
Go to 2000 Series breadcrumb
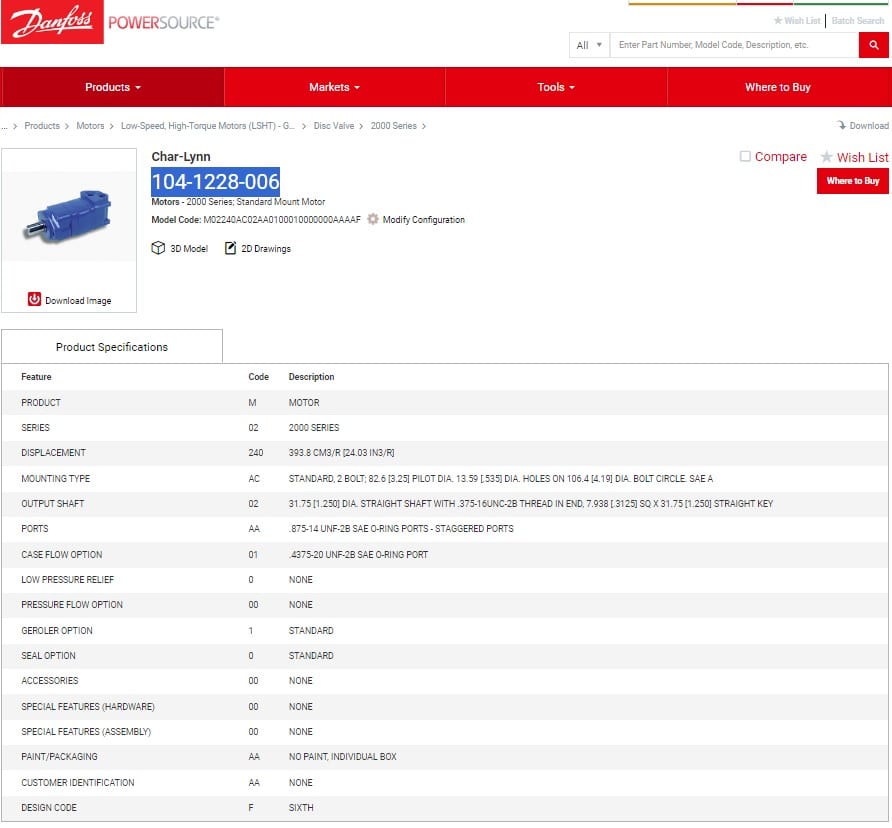pyautogui.click(x=394, y=126)
